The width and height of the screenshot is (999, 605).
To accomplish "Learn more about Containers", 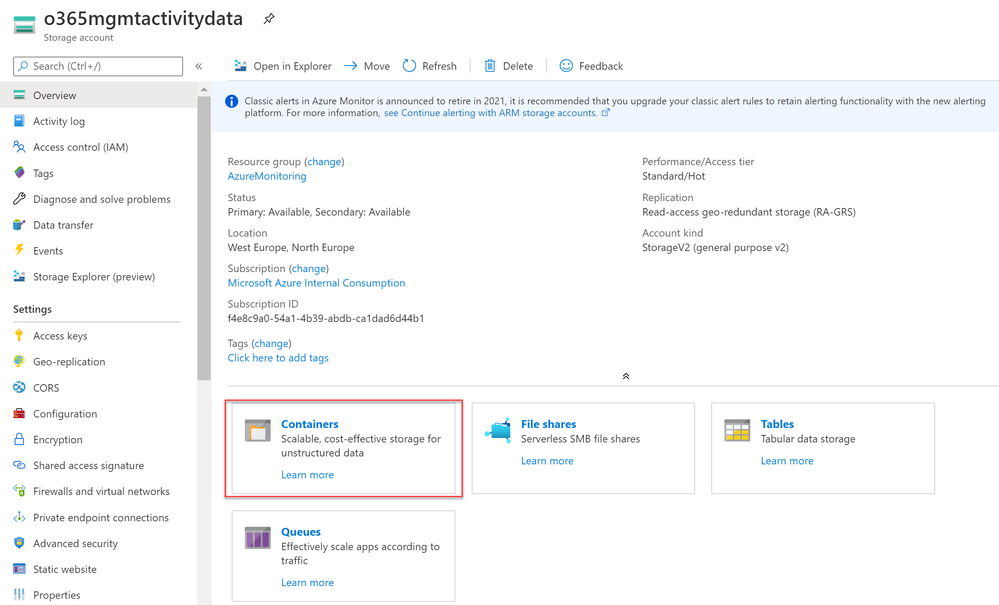I will pos(308,475).
